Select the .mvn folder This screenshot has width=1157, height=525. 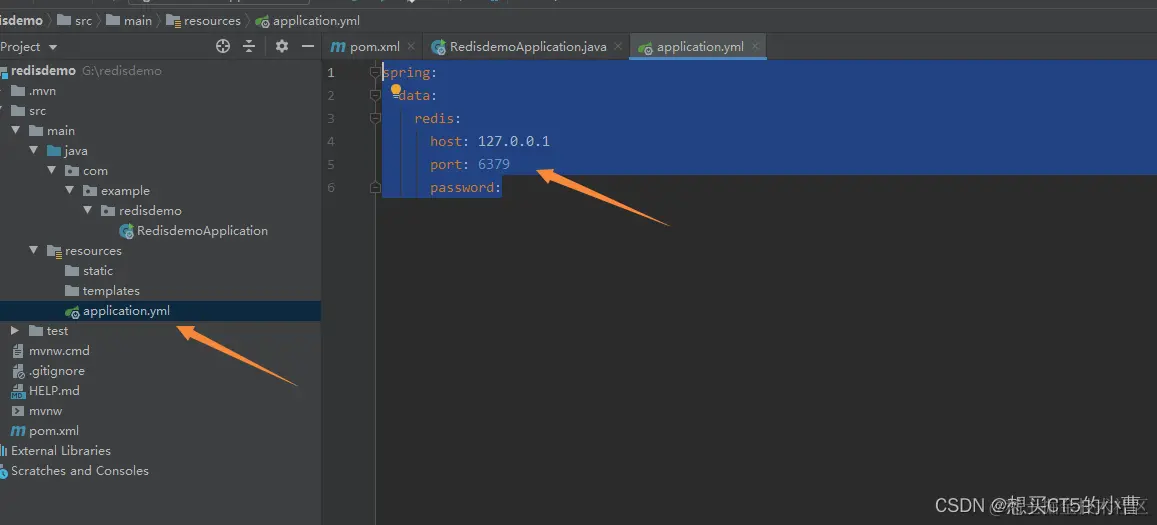(42, 91)
